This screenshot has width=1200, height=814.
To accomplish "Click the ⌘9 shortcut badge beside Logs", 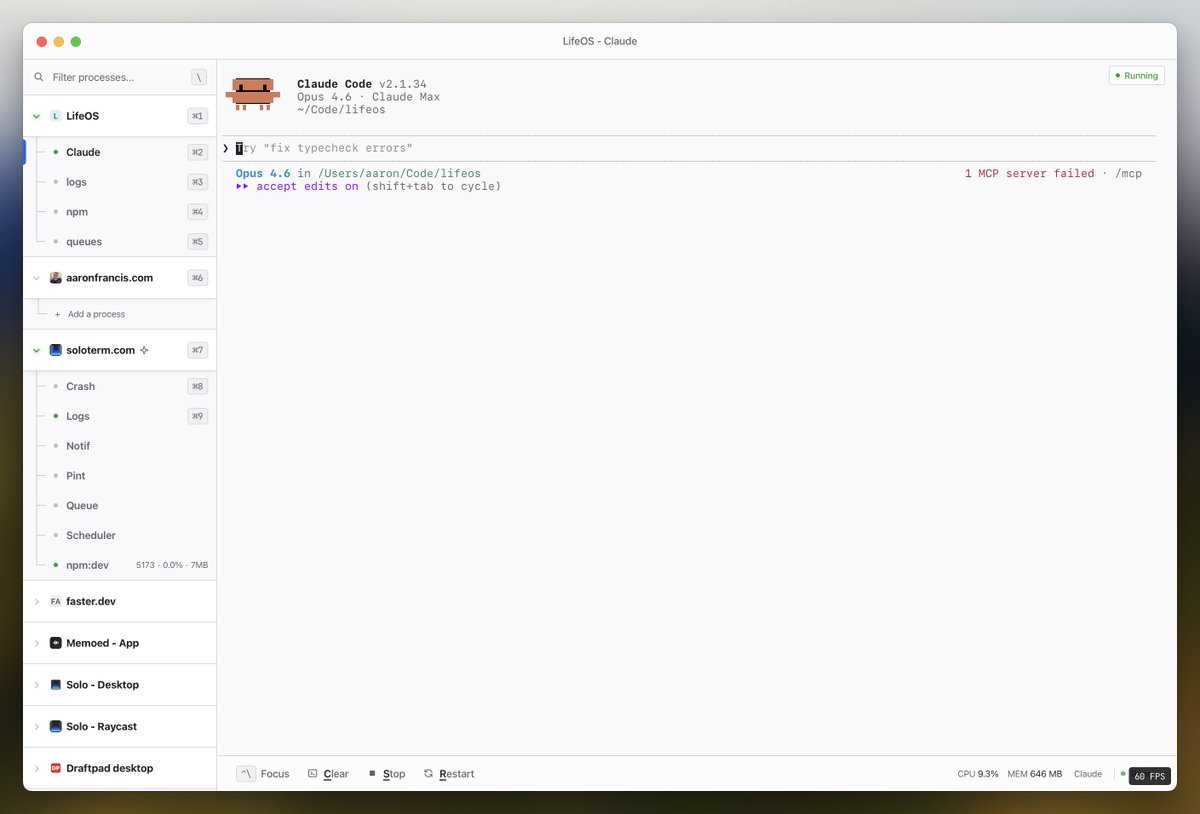I will click(198, 416).
